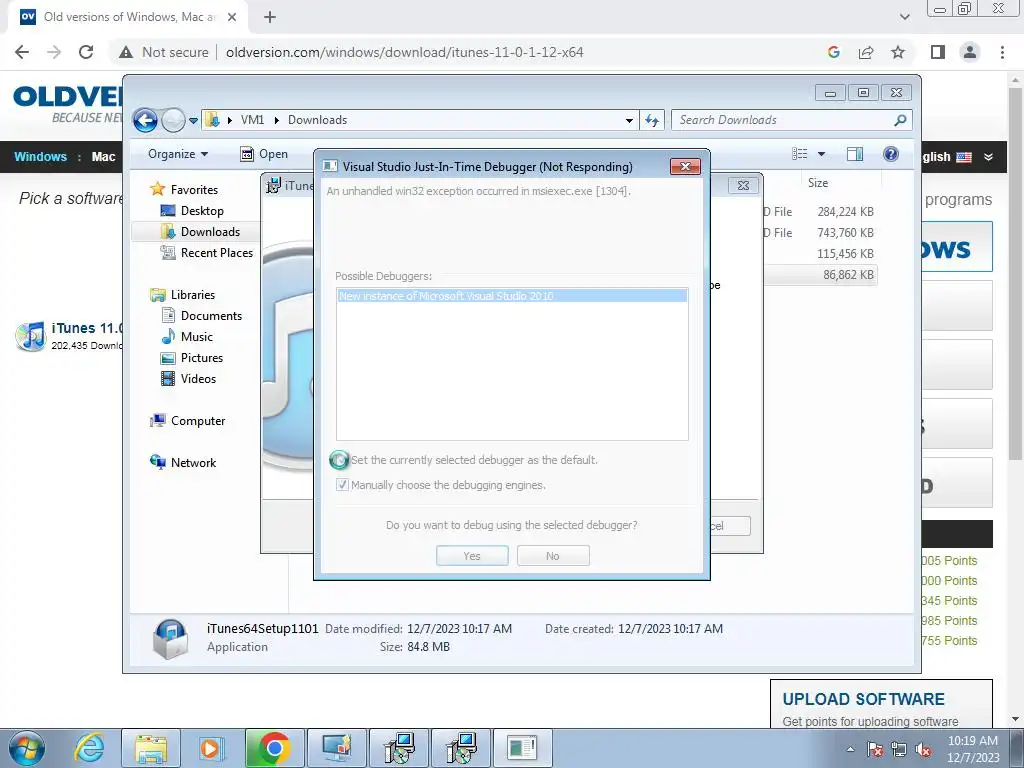Click the search magnifier in Explorer

[900, 120]
